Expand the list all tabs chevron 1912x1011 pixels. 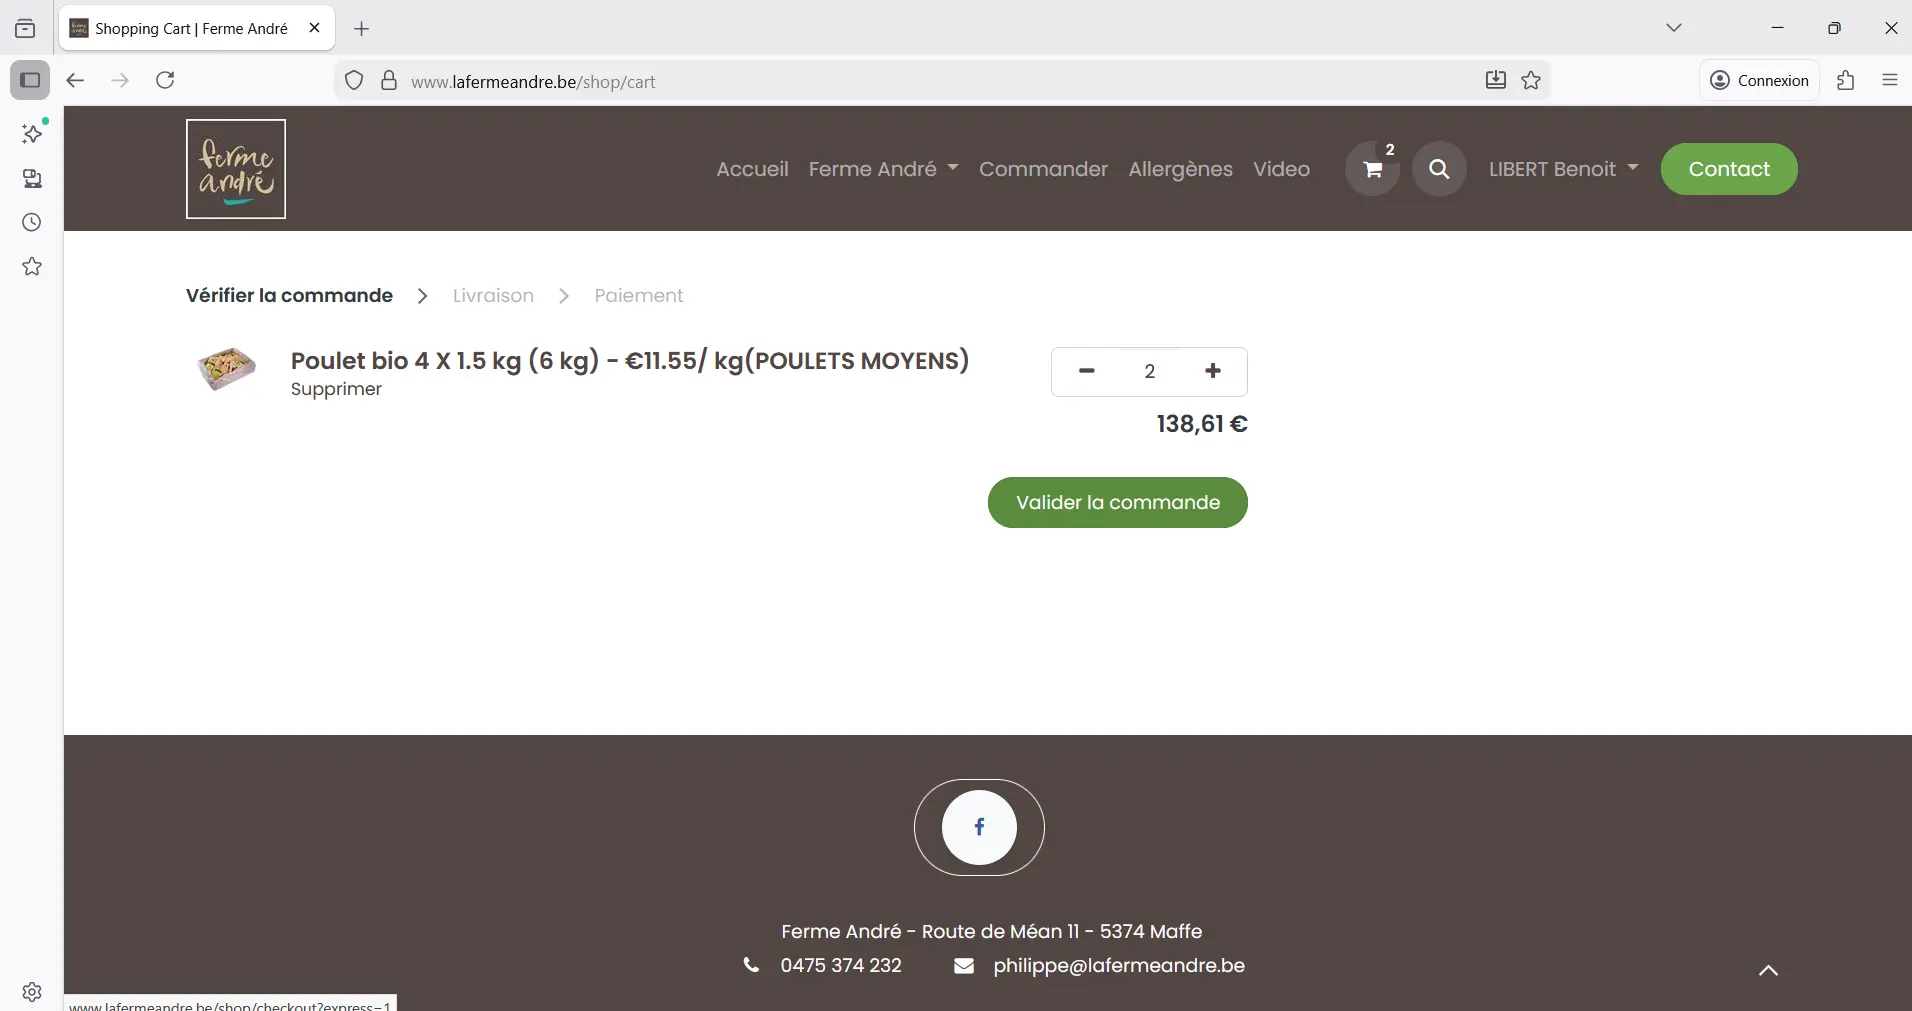tap(1674, 28)
